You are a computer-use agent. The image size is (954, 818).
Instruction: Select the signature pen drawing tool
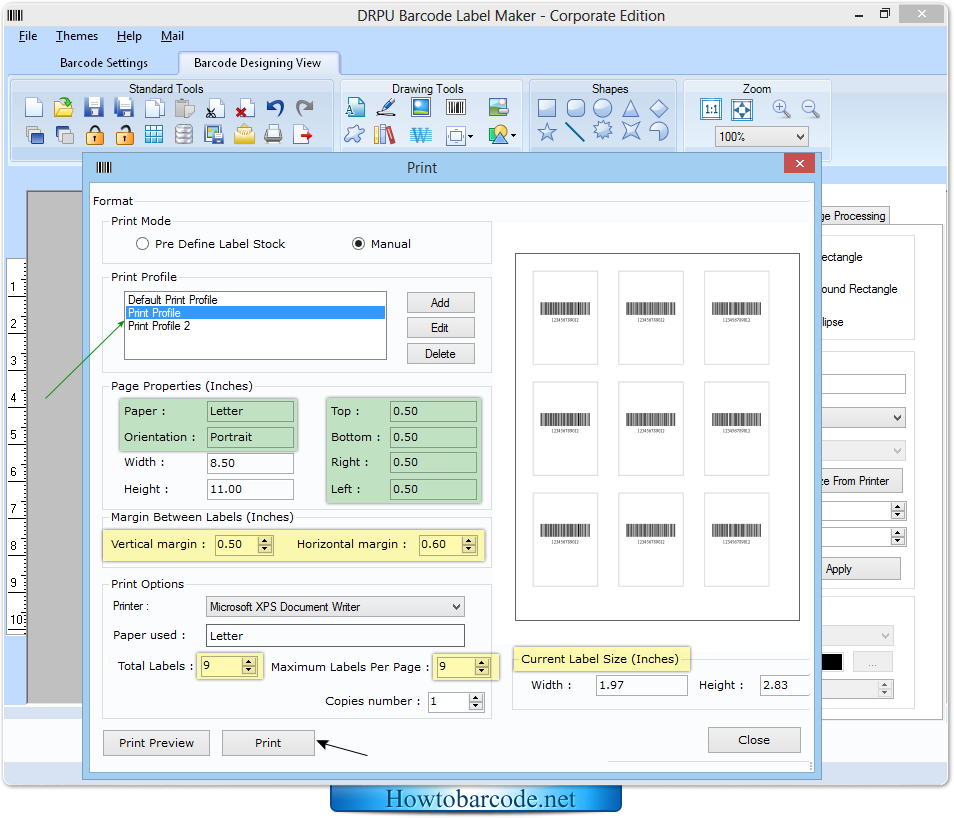click(x=386, y=108)
